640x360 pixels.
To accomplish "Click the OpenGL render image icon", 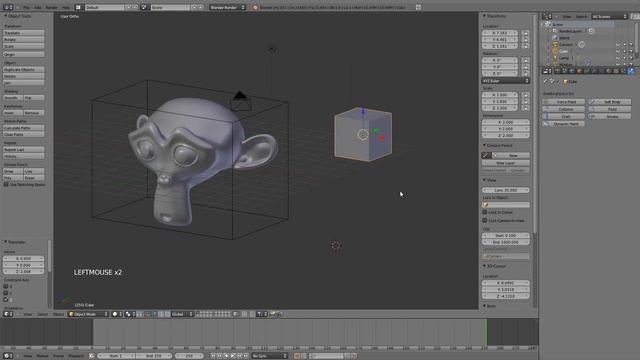I will (273, 314).
